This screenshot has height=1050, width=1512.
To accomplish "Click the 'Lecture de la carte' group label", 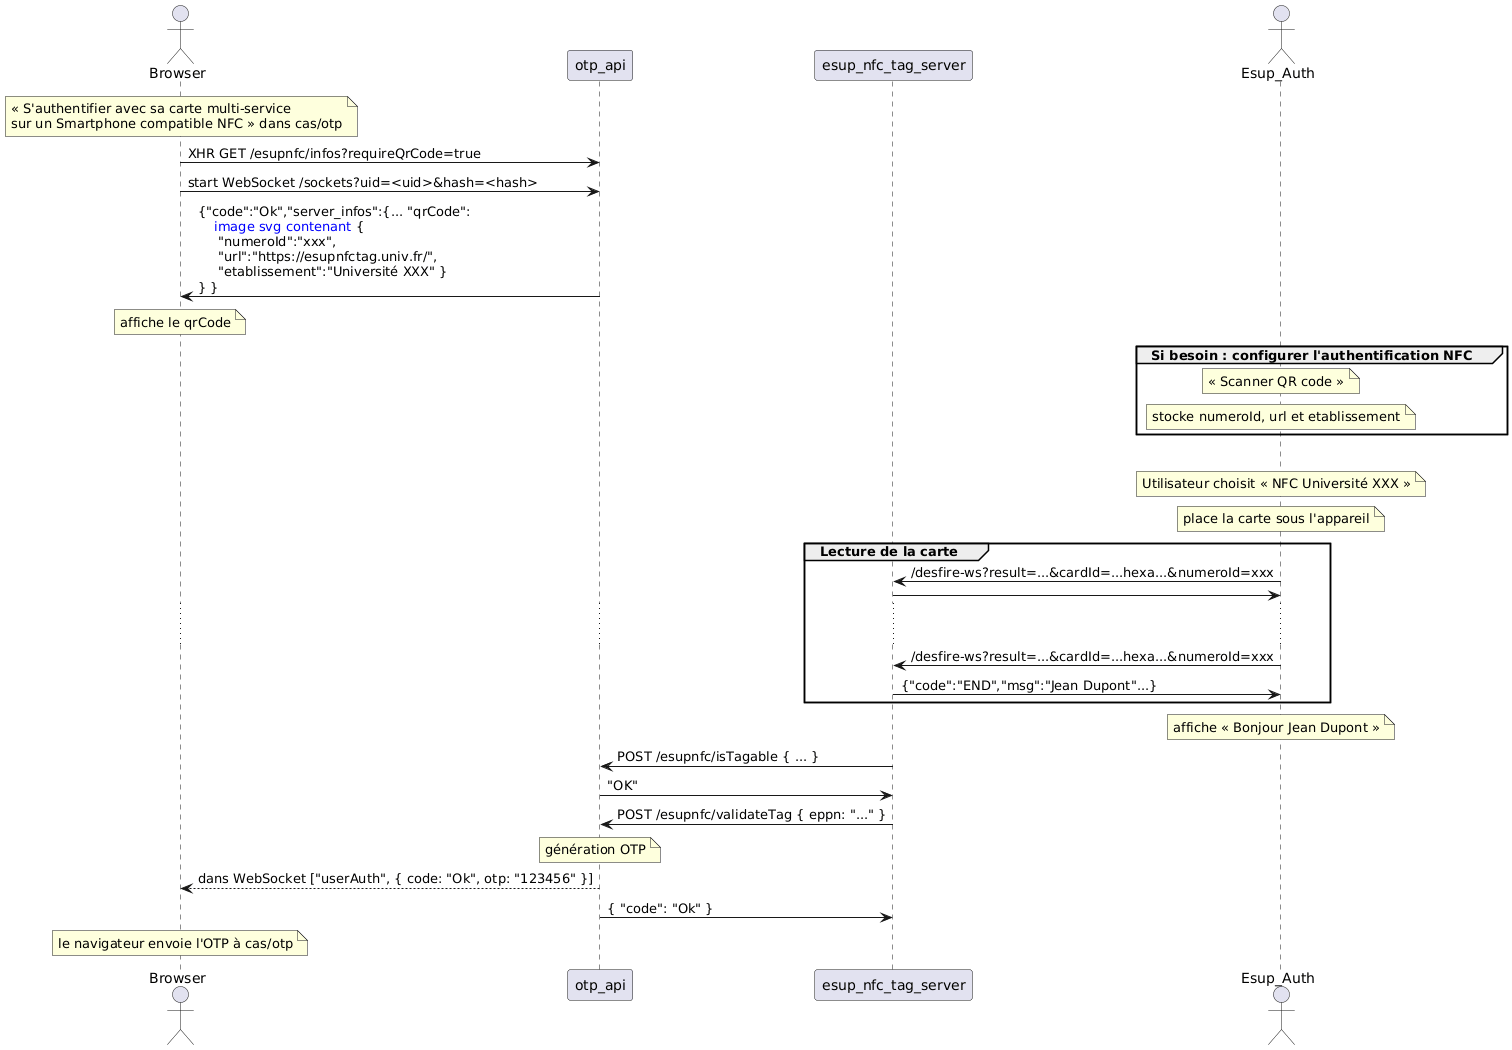I will point(888,552).
